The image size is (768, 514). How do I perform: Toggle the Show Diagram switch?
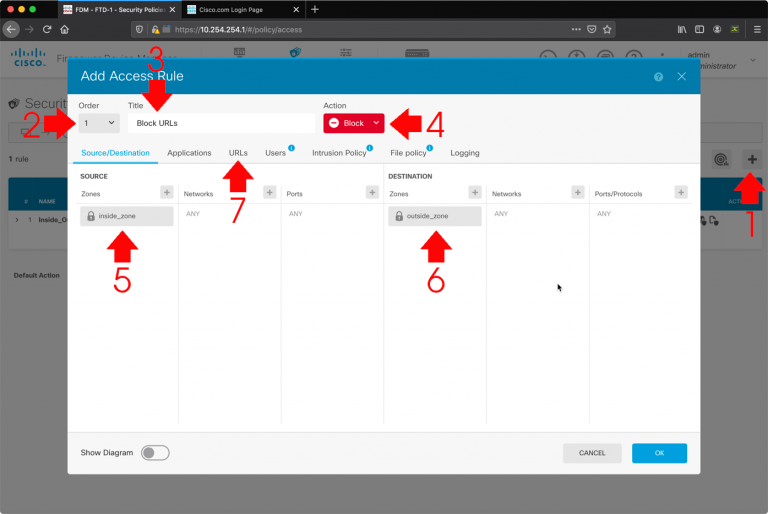[155, 453]
